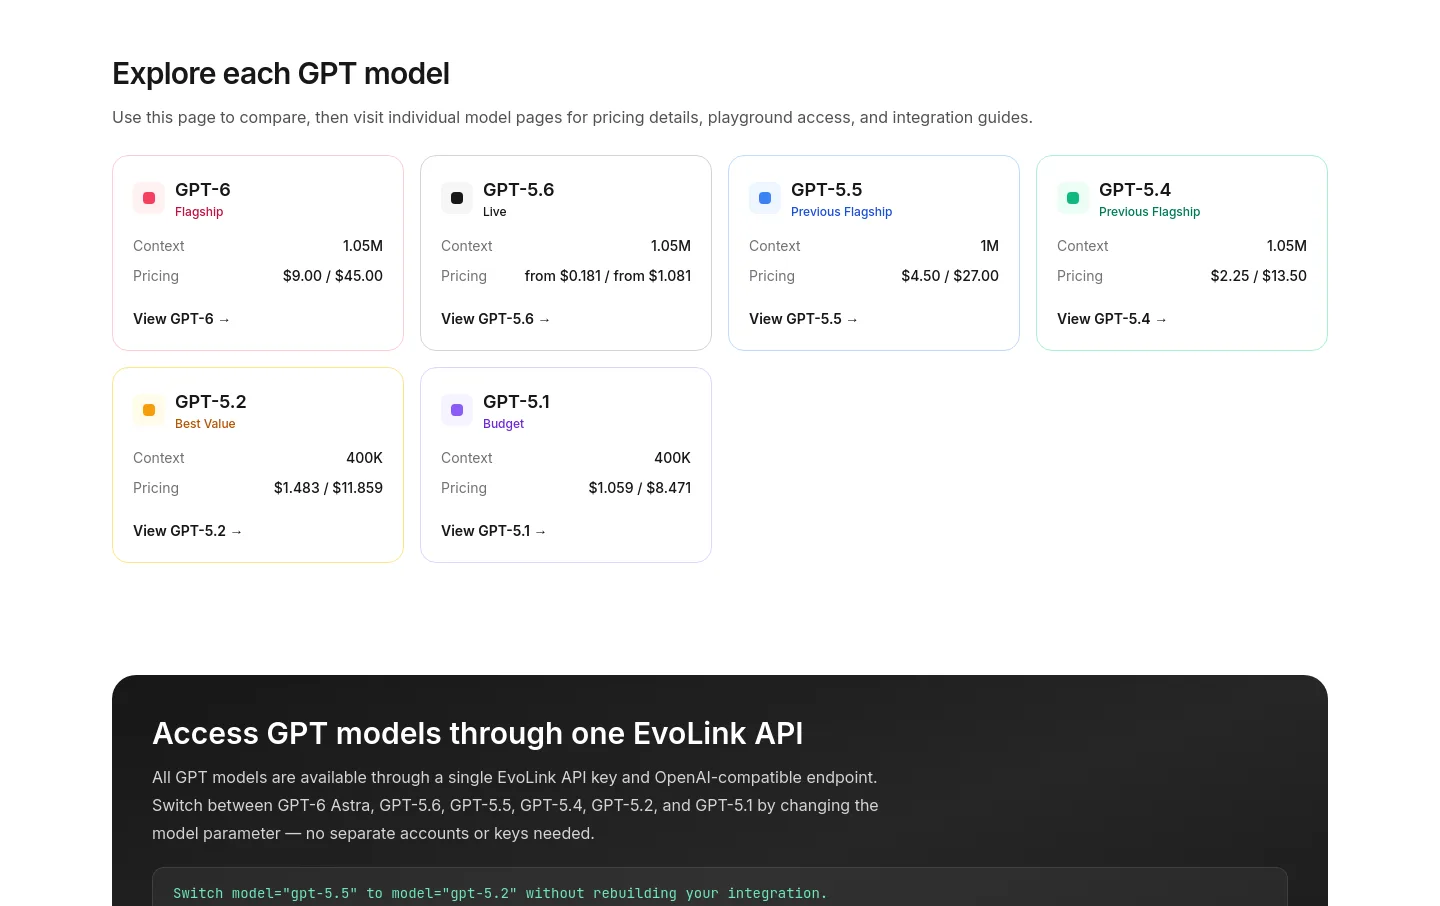
Task: Click the green GPT-5.4 model icon
Action: click(x=1073, y=198)
